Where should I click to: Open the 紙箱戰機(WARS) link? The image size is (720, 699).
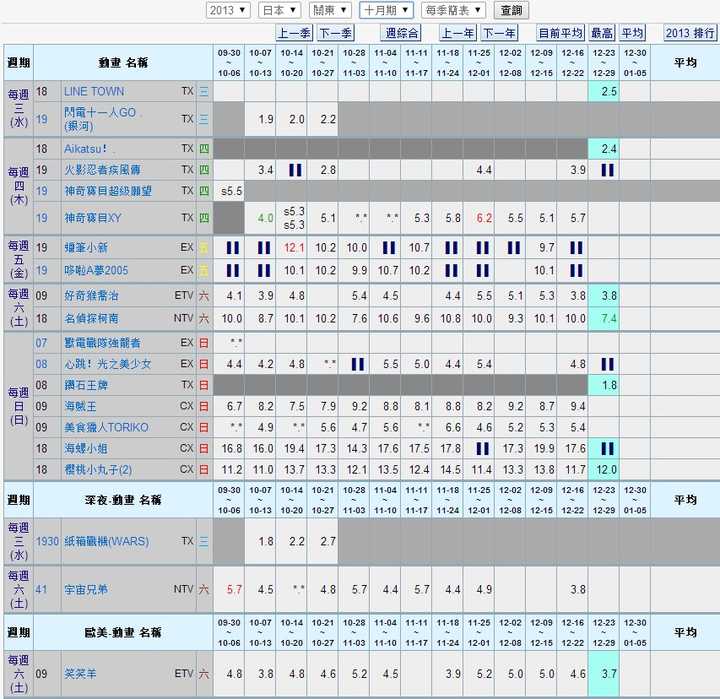point(106,541)
